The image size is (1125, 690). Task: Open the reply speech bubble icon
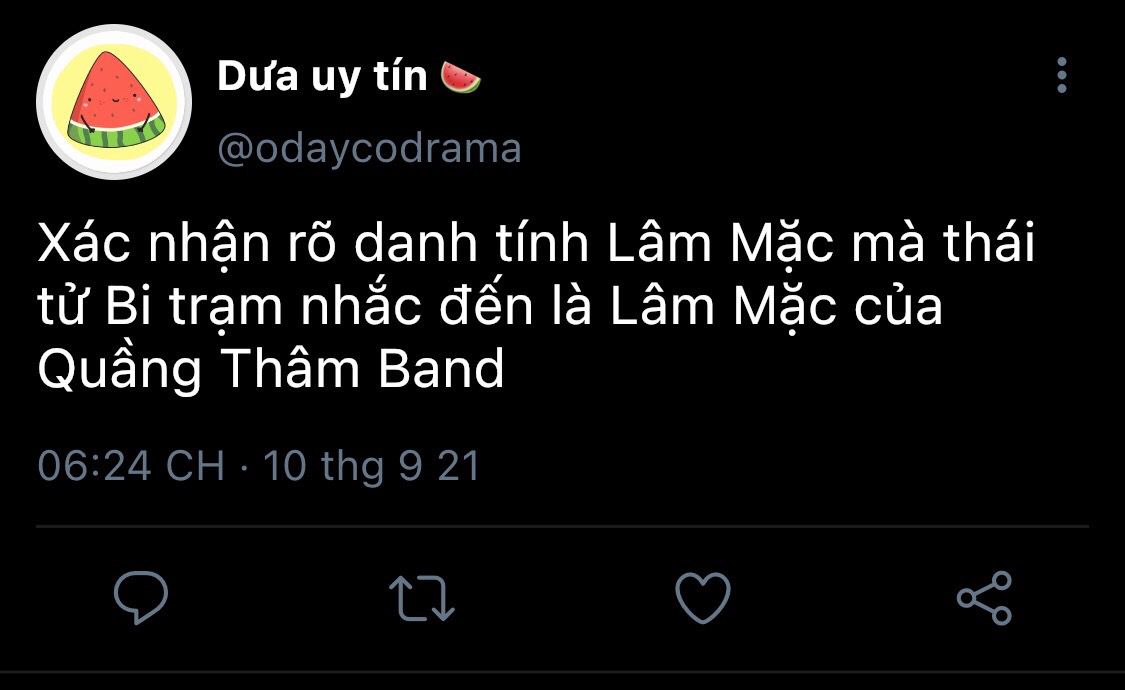(141, 597)
